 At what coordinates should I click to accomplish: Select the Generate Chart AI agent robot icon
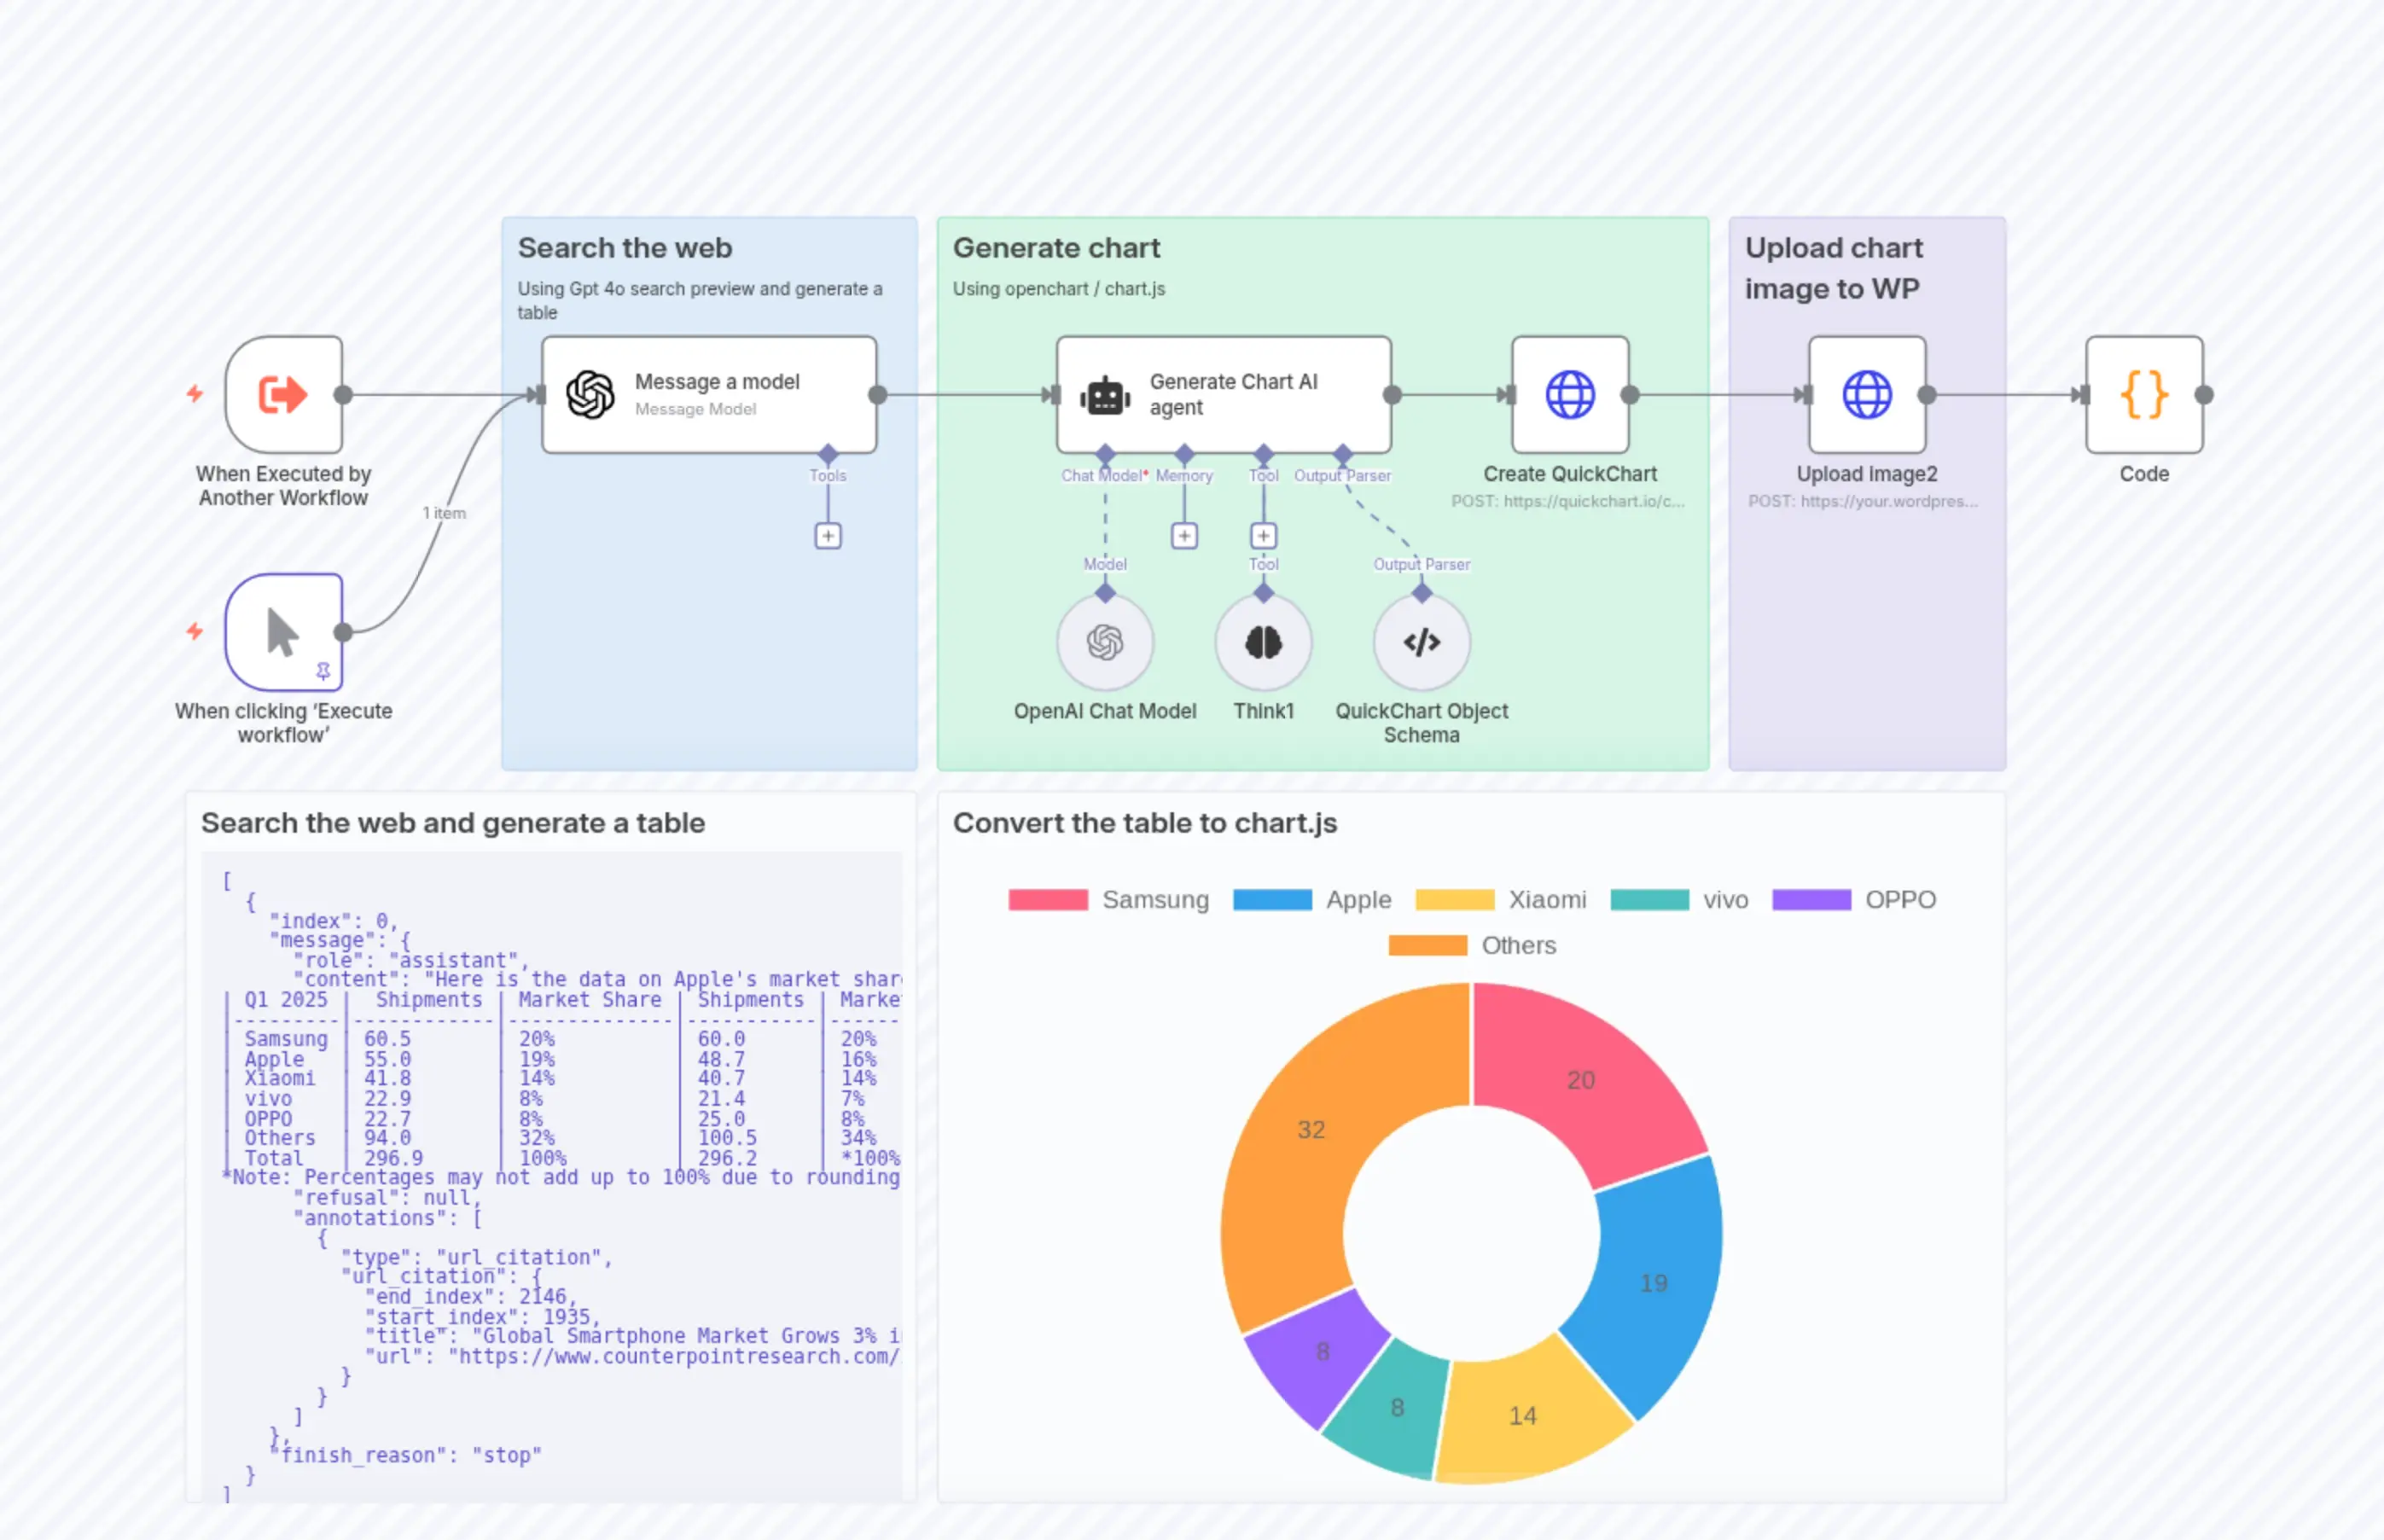1104,393
